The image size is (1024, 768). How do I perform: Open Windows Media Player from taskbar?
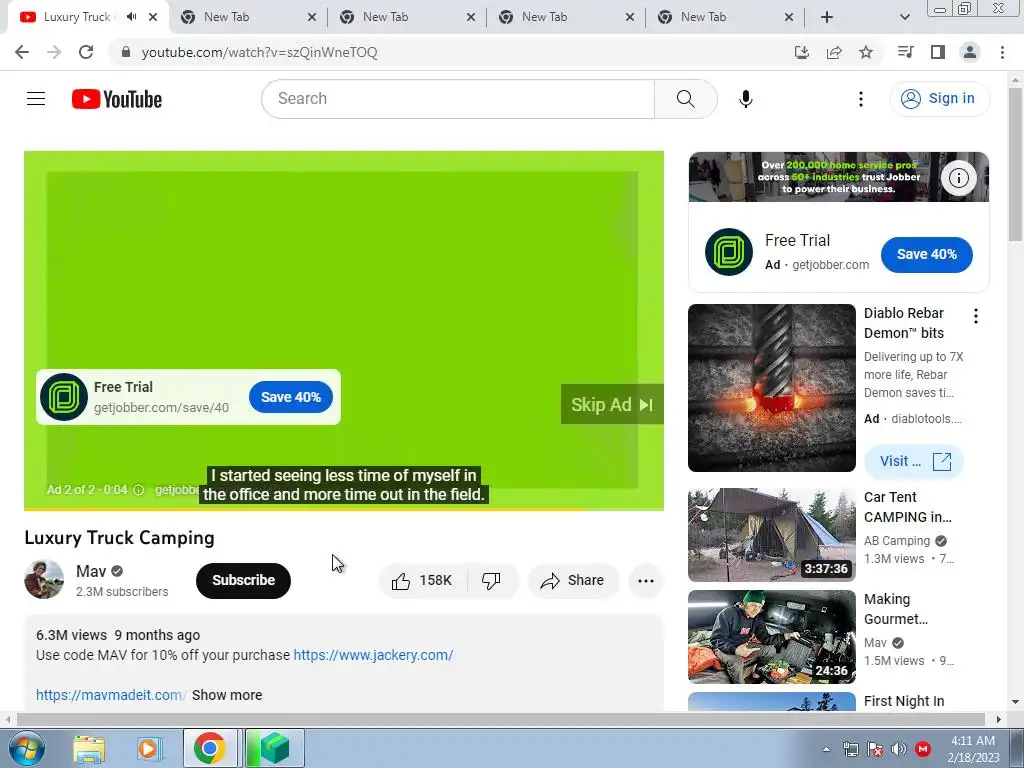pos(148,748)
